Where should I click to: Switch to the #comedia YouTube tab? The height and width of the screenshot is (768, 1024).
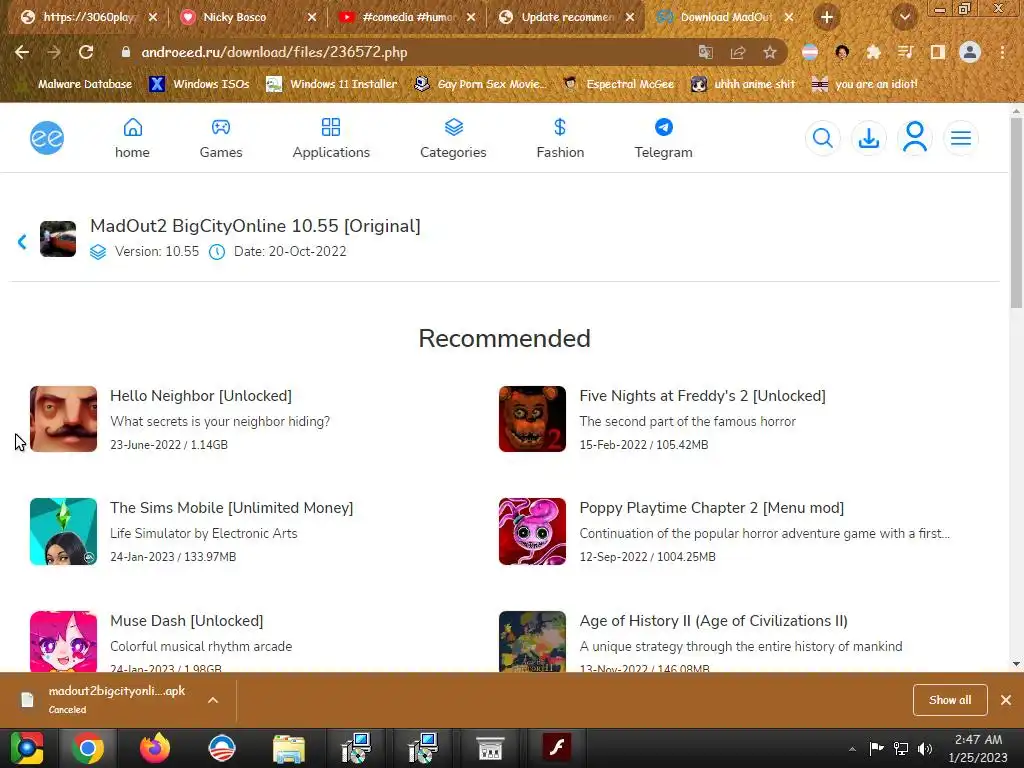(x=406, y=17)
